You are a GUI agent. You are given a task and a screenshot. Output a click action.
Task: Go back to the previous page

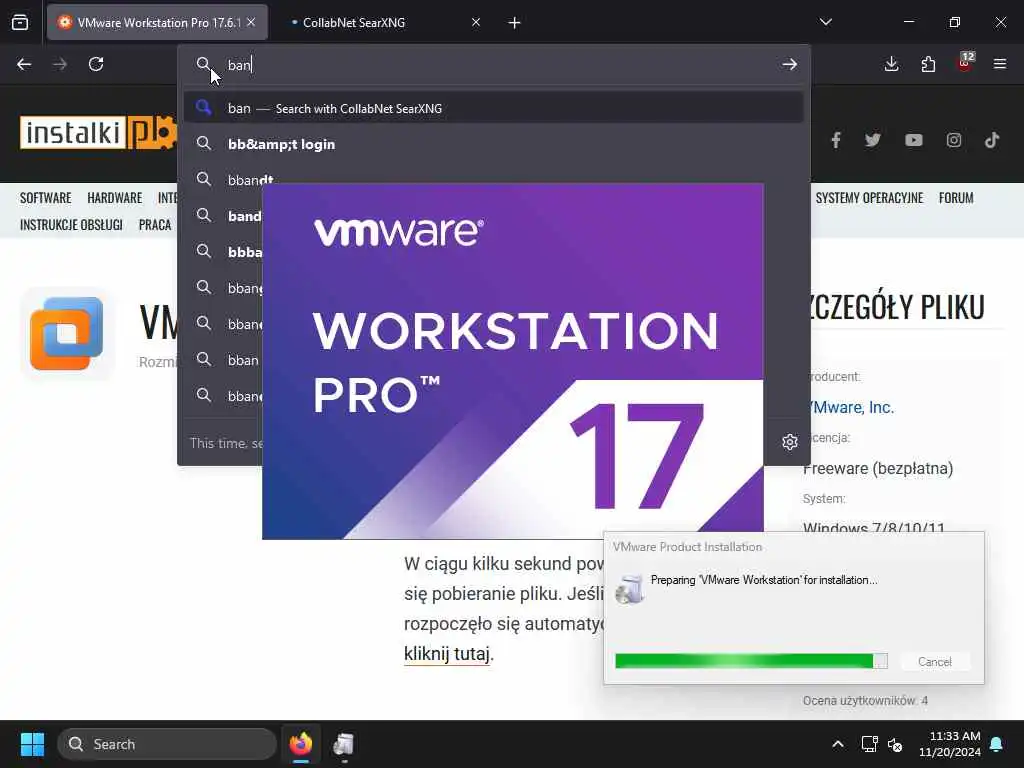coord(24,64)
